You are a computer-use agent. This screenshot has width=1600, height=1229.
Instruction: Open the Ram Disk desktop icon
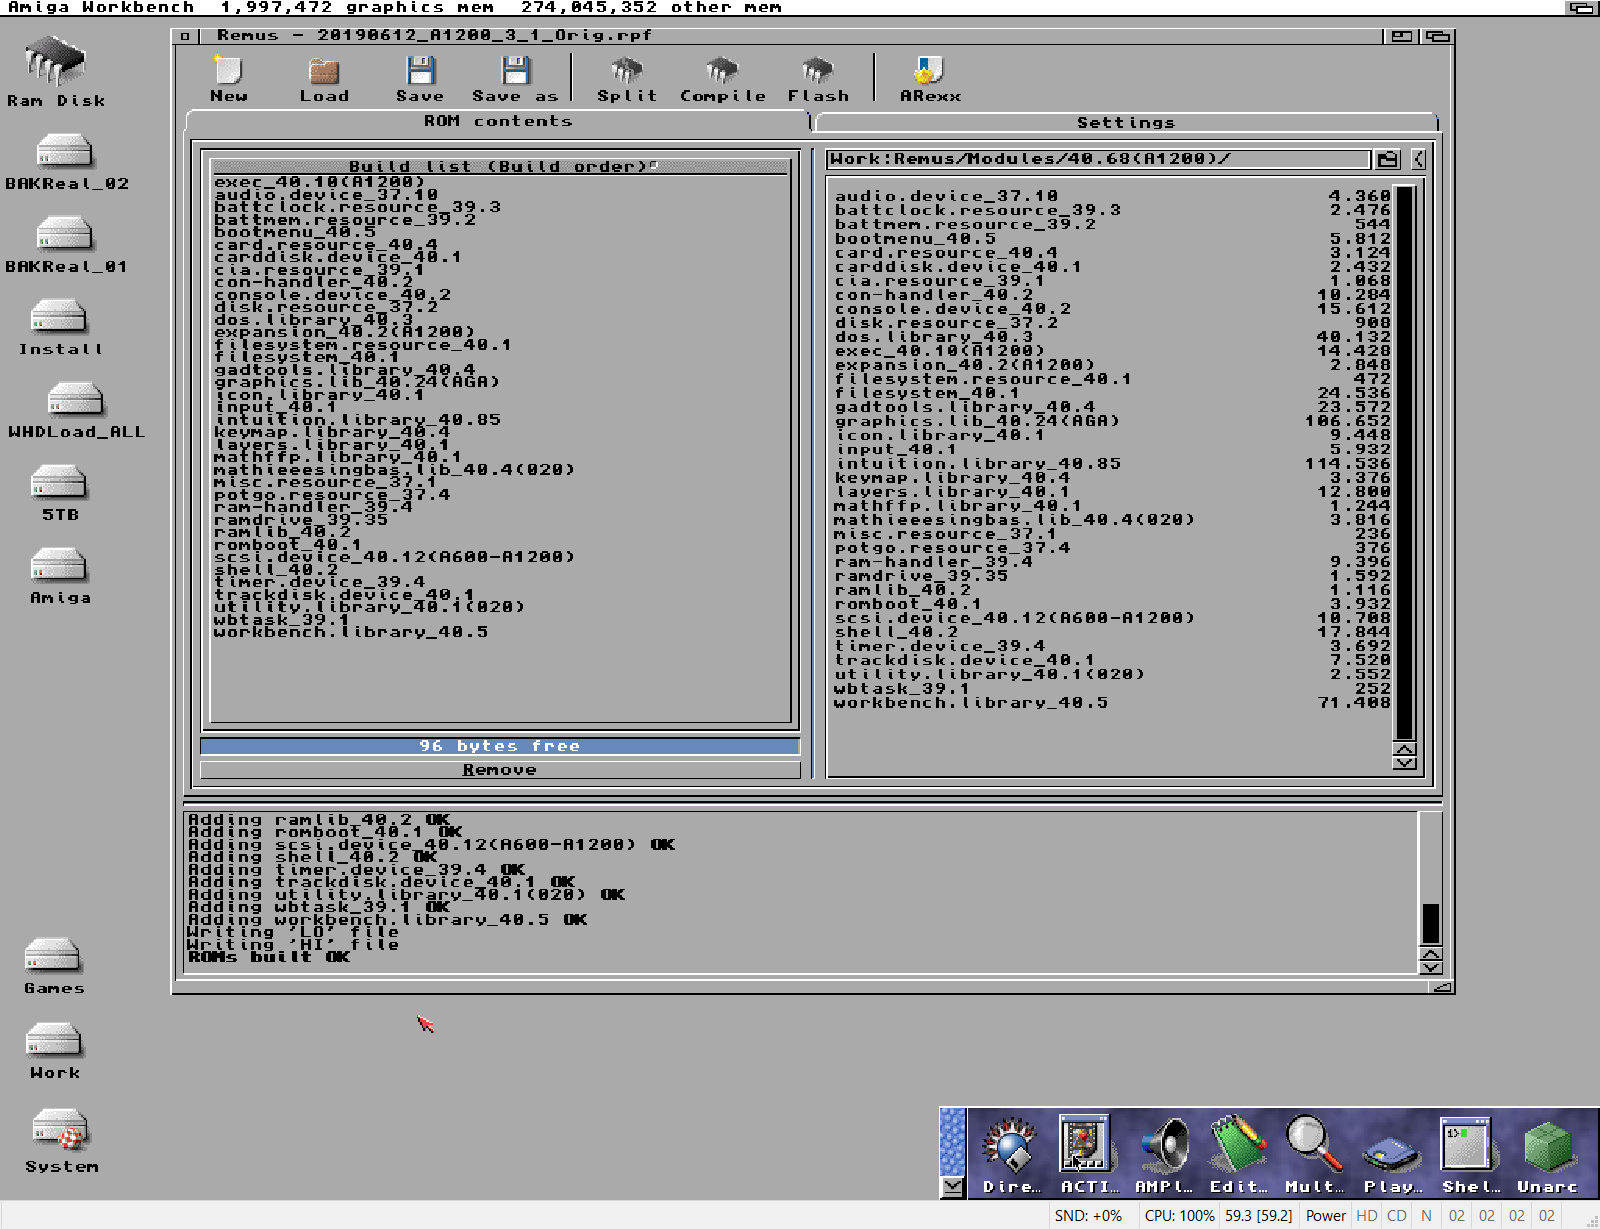pyautogui.click(x=56, y=71)
